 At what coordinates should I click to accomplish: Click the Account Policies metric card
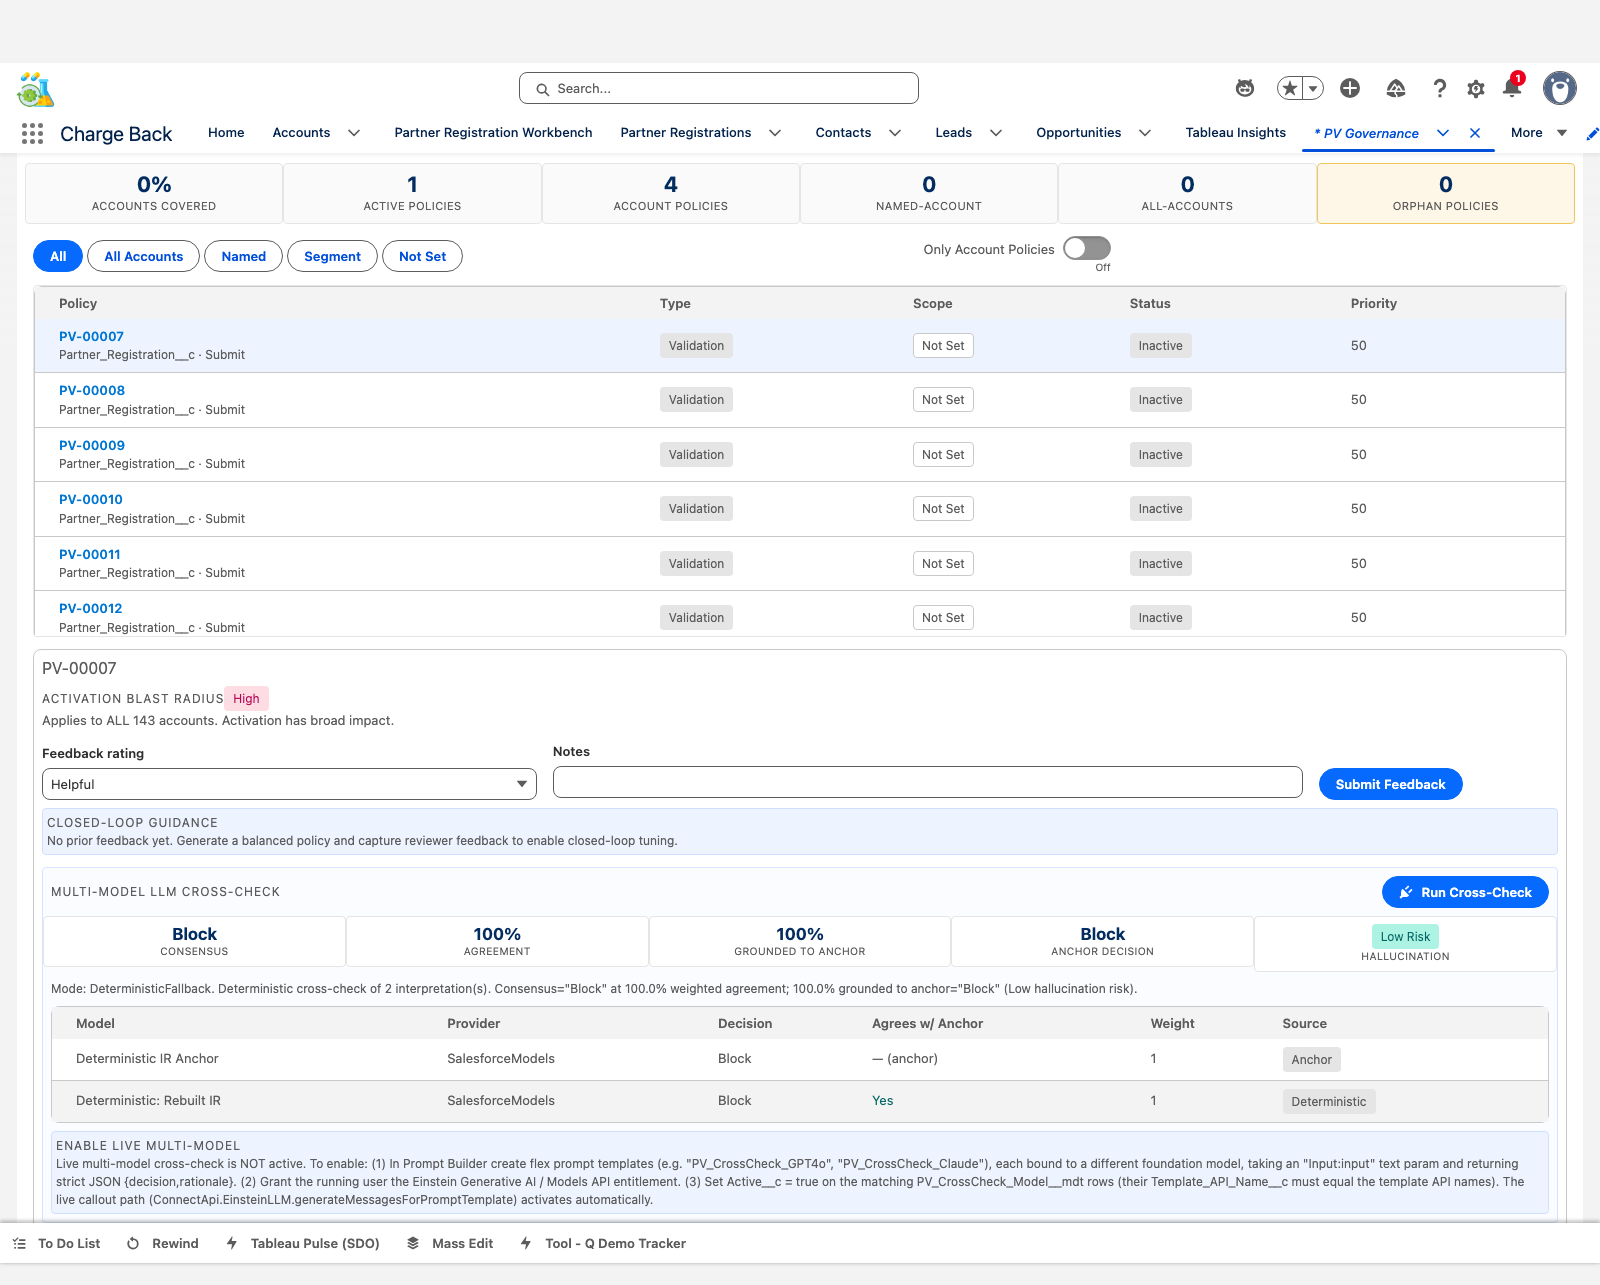[670, 193]
